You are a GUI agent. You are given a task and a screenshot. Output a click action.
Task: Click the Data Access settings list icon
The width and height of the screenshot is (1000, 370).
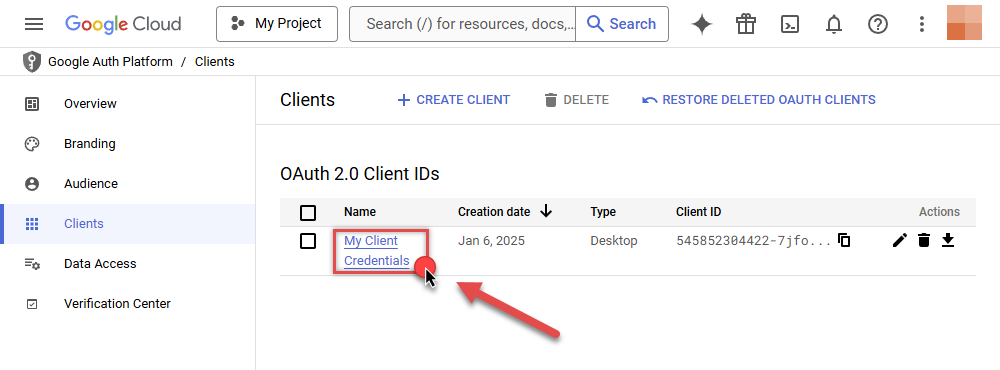pos(32,263)
